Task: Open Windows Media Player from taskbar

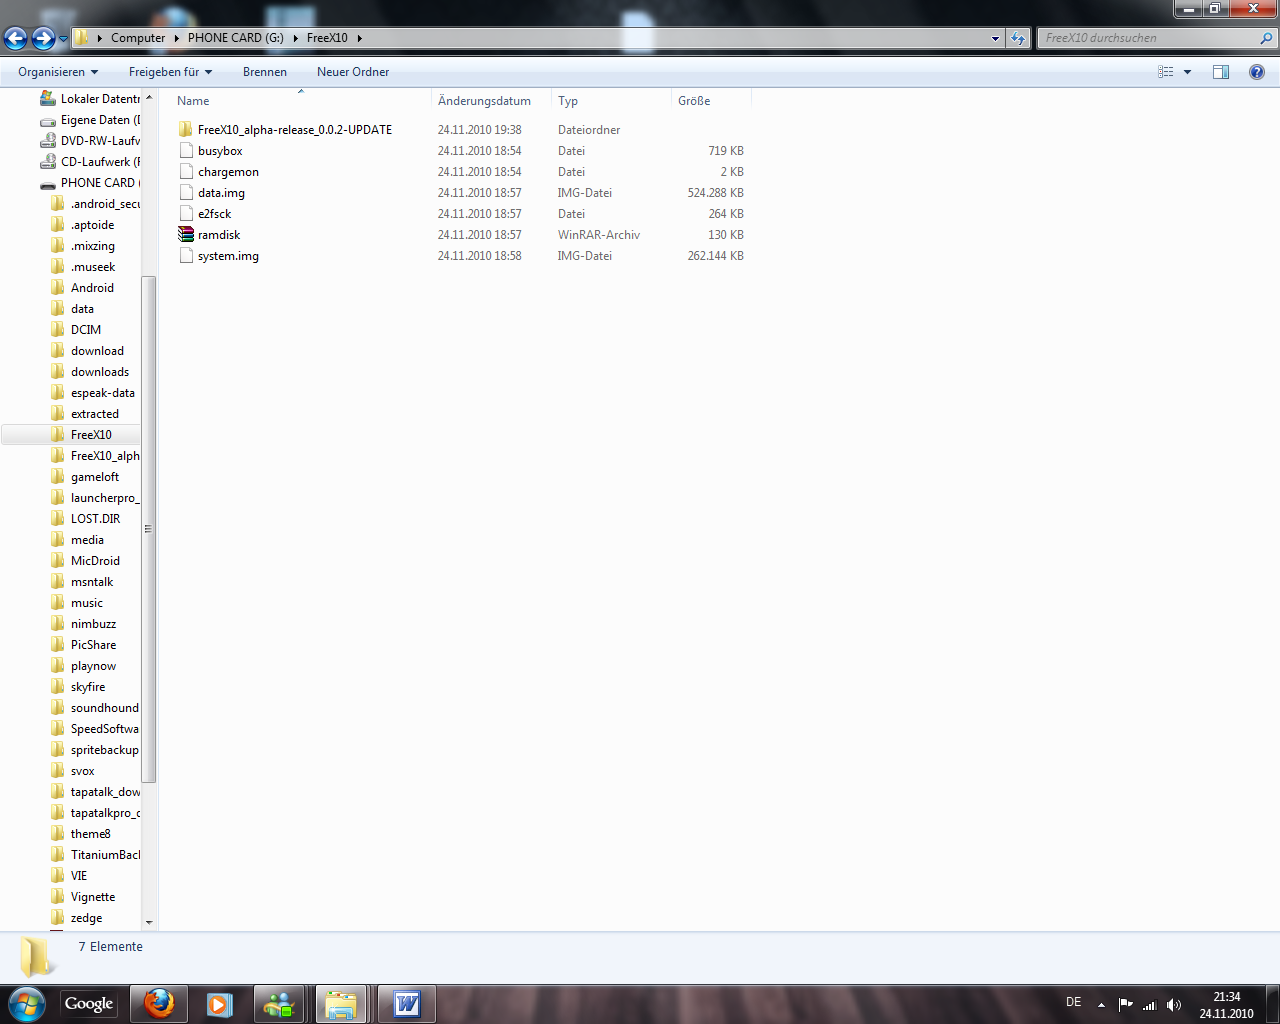Action: 219,1004
